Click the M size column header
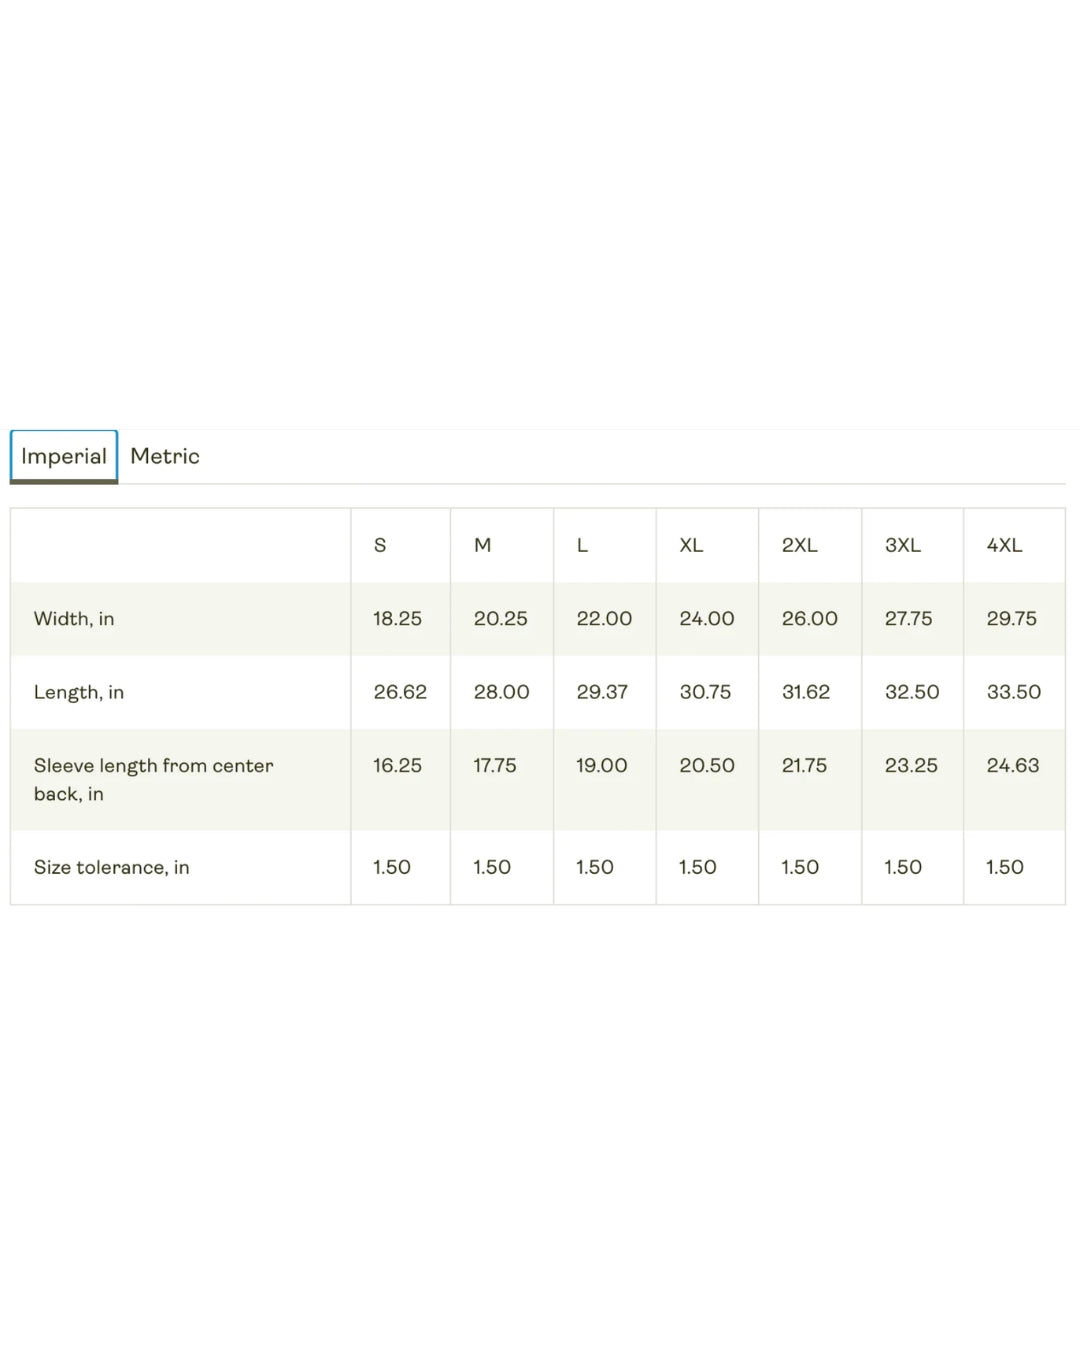This screenshot has width=1080, height=1350. 482,545
